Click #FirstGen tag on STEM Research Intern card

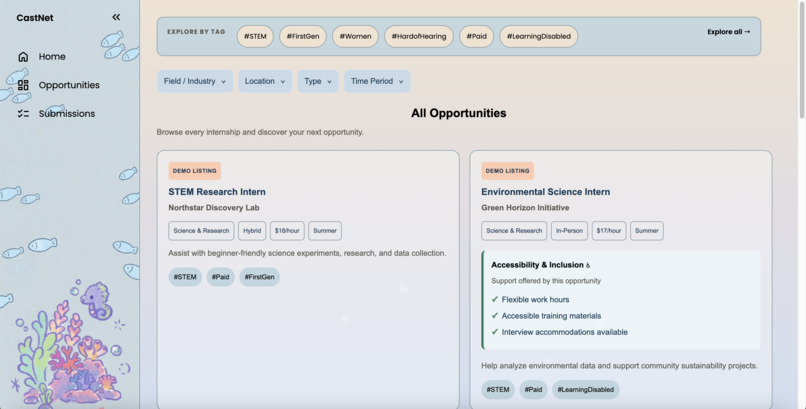[259, 277]
